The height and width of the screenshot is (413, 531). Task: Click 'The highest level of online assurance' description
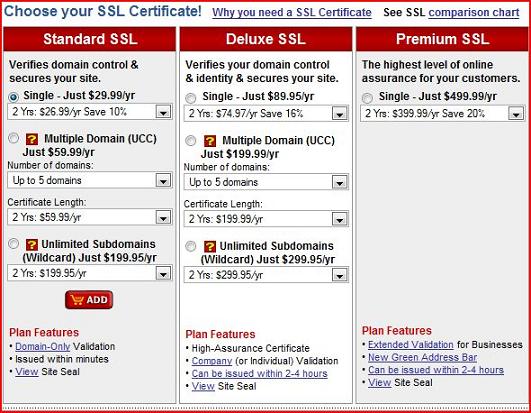click(x=441, y=71)
